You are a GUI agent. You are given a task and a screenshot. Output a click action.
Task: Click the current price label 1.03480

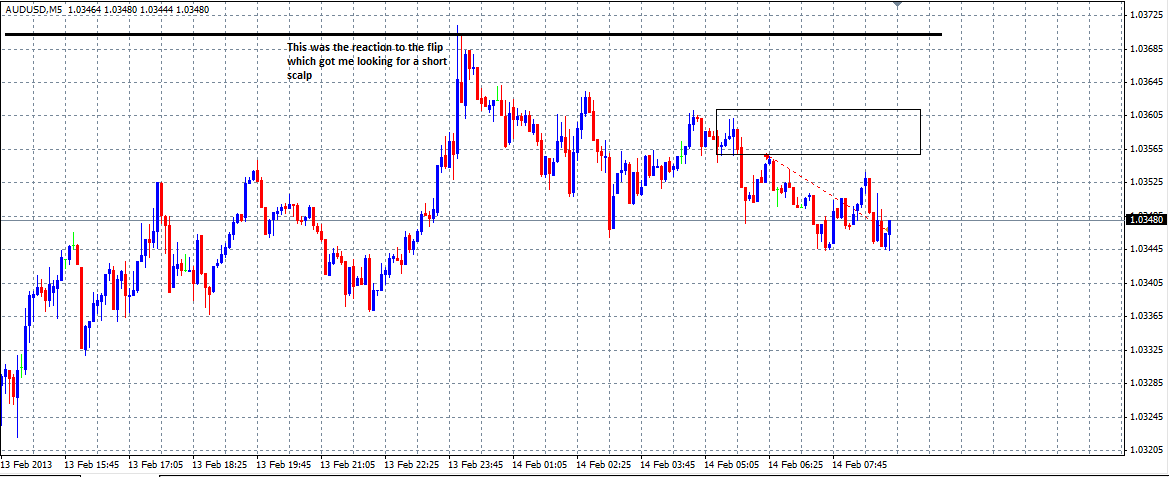[1144, 219]
